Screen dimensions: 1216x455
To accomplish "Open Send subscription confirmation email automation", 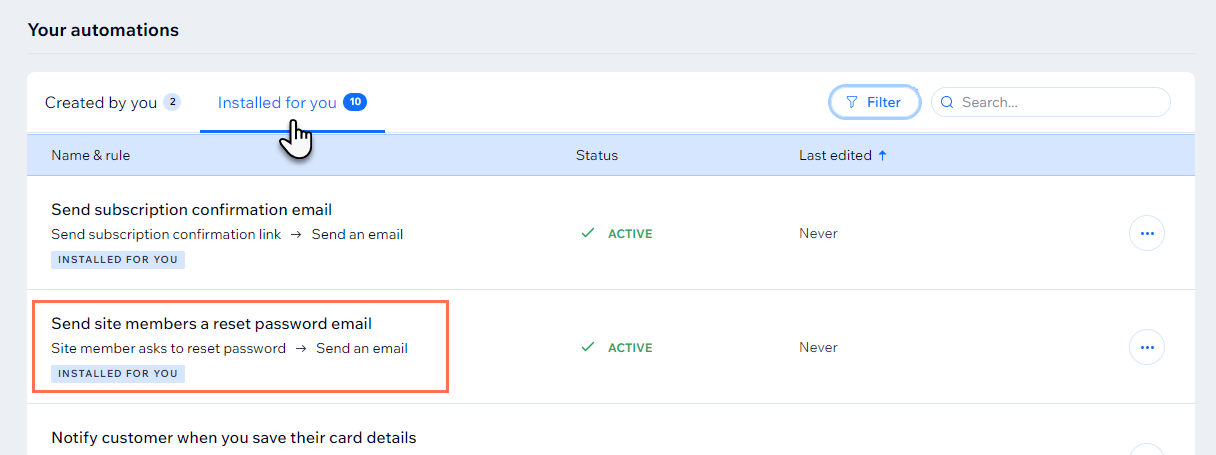I will [x=192, y=209].
